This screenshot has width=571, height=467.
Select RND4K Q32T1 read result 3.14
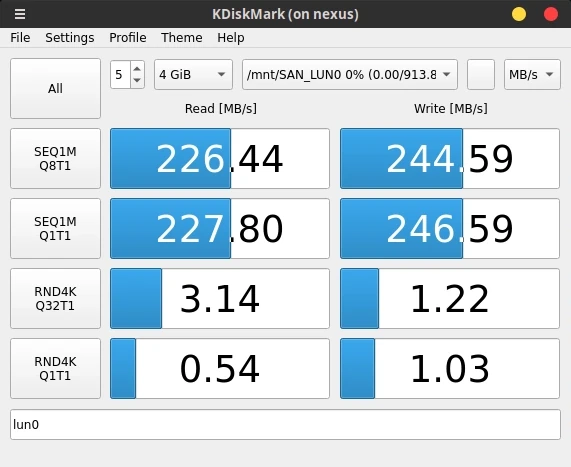220,298
